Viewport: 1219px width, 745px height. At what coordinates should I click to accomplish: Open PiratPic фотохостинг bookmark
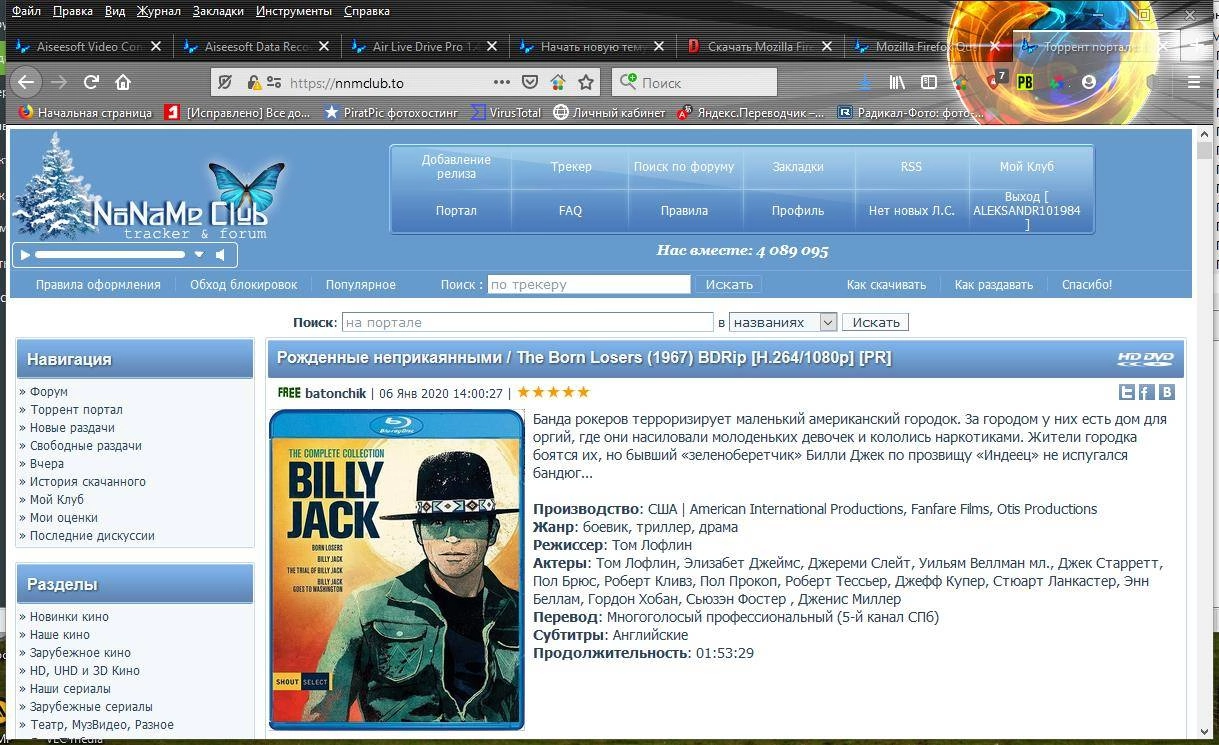(391, 113)
